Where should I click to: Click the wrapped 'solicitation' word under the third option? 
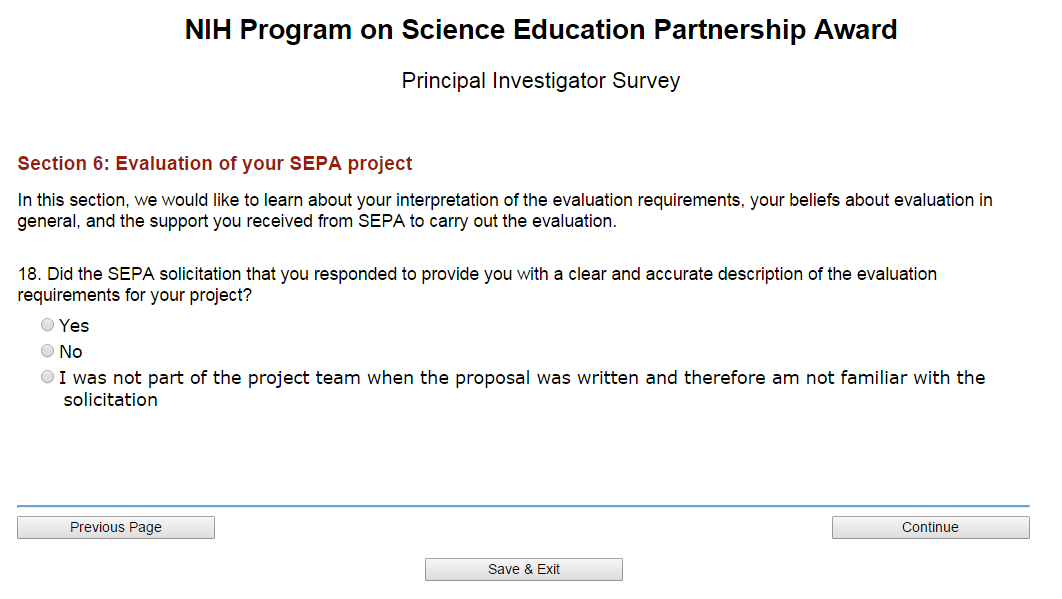pyautogui.click(x=110, y=400)
